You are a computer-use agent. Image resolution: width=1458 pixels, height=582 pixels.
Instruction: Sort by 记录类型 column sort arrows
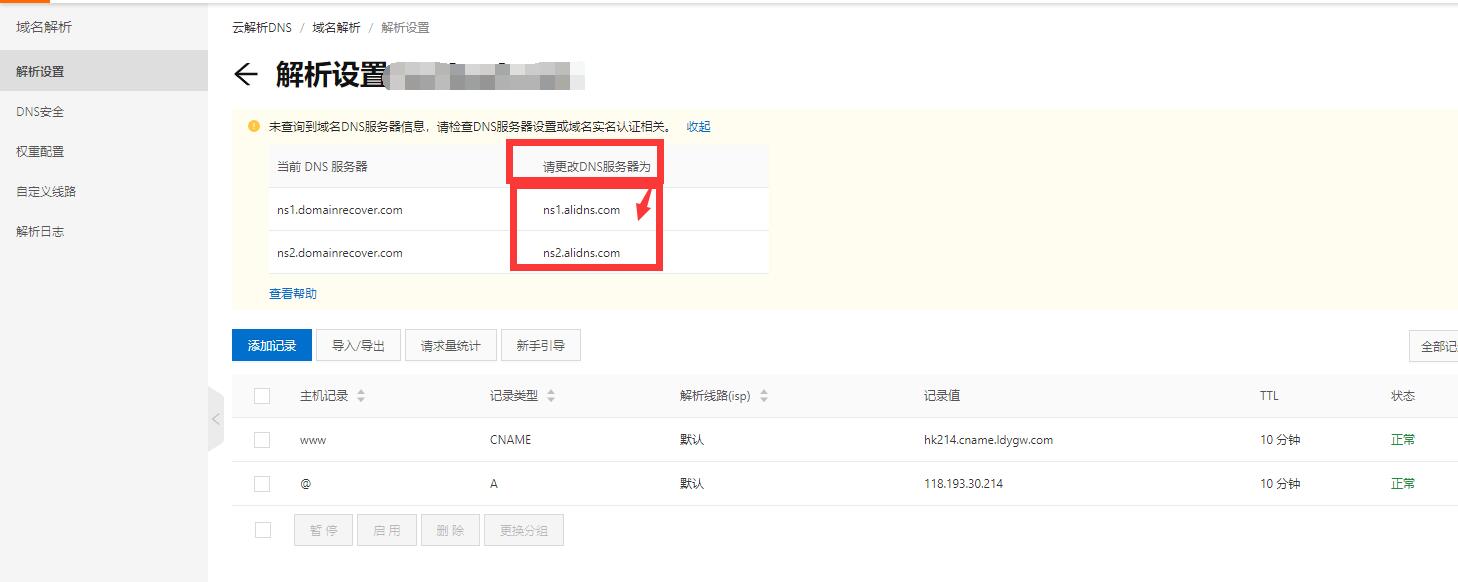(x=551, y=396)
